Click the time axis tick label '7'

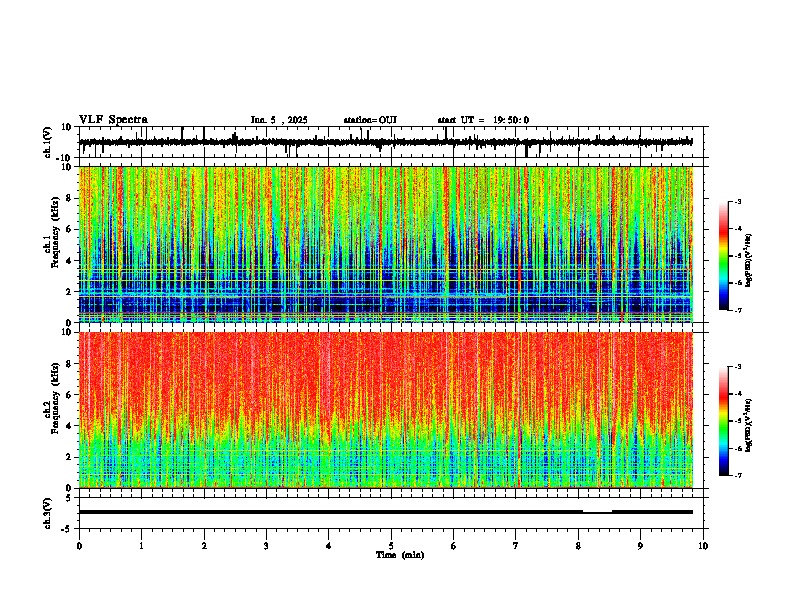coord(516,546)
